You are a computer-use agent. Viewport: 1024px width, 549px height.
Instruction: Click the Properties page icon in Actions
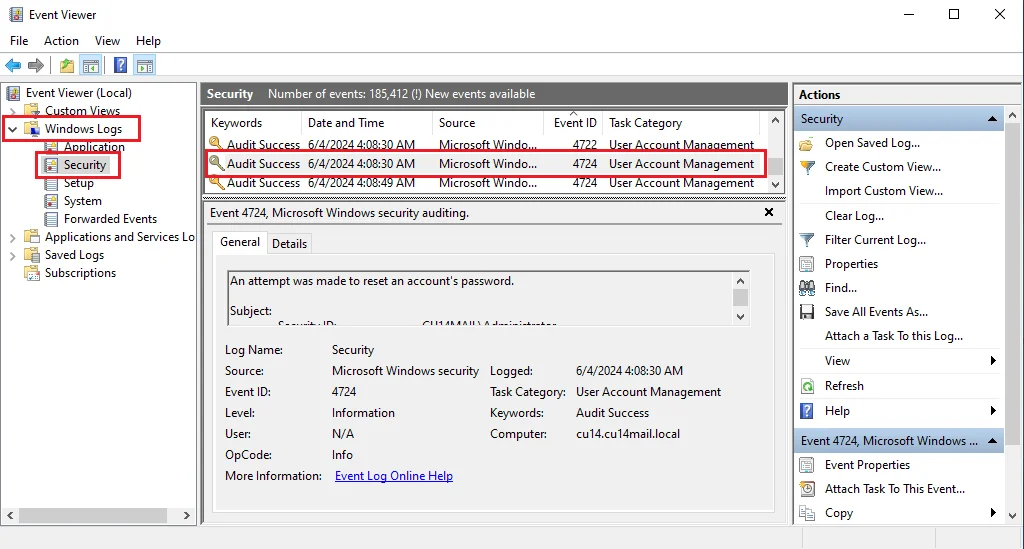click(x=807, y=264)
